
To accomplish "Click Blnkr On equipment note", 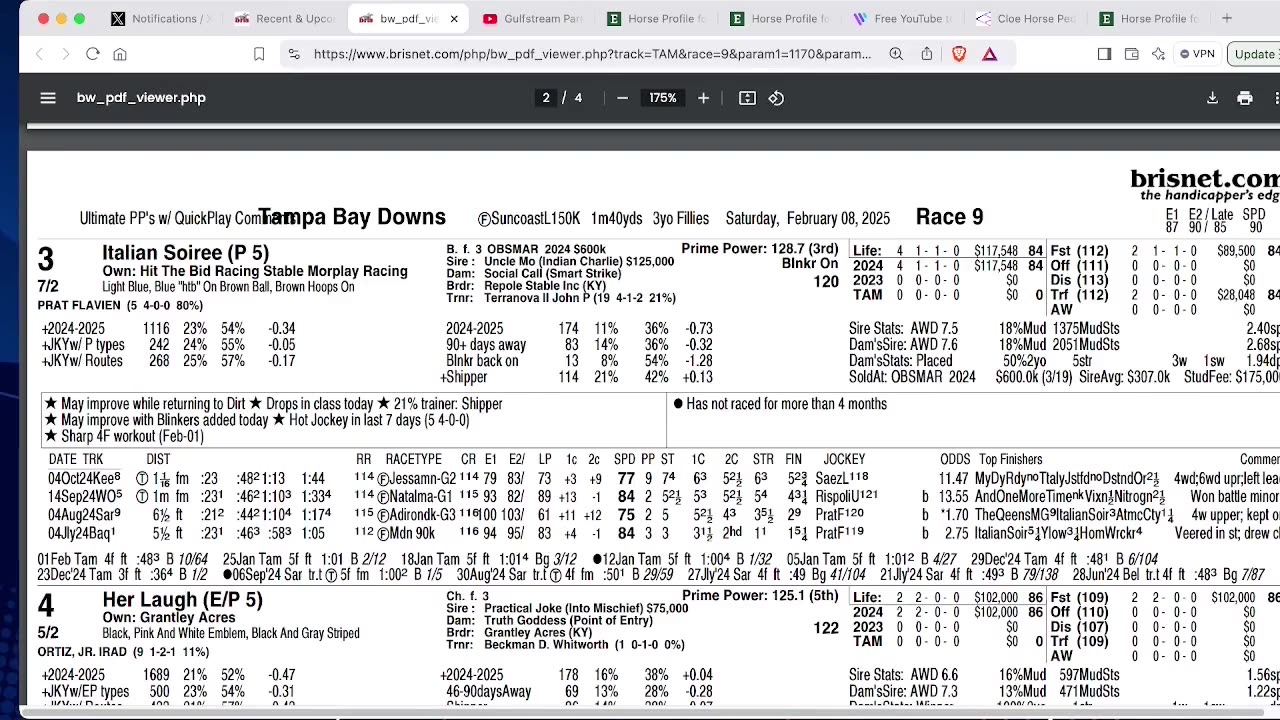I will pos(810,264).
